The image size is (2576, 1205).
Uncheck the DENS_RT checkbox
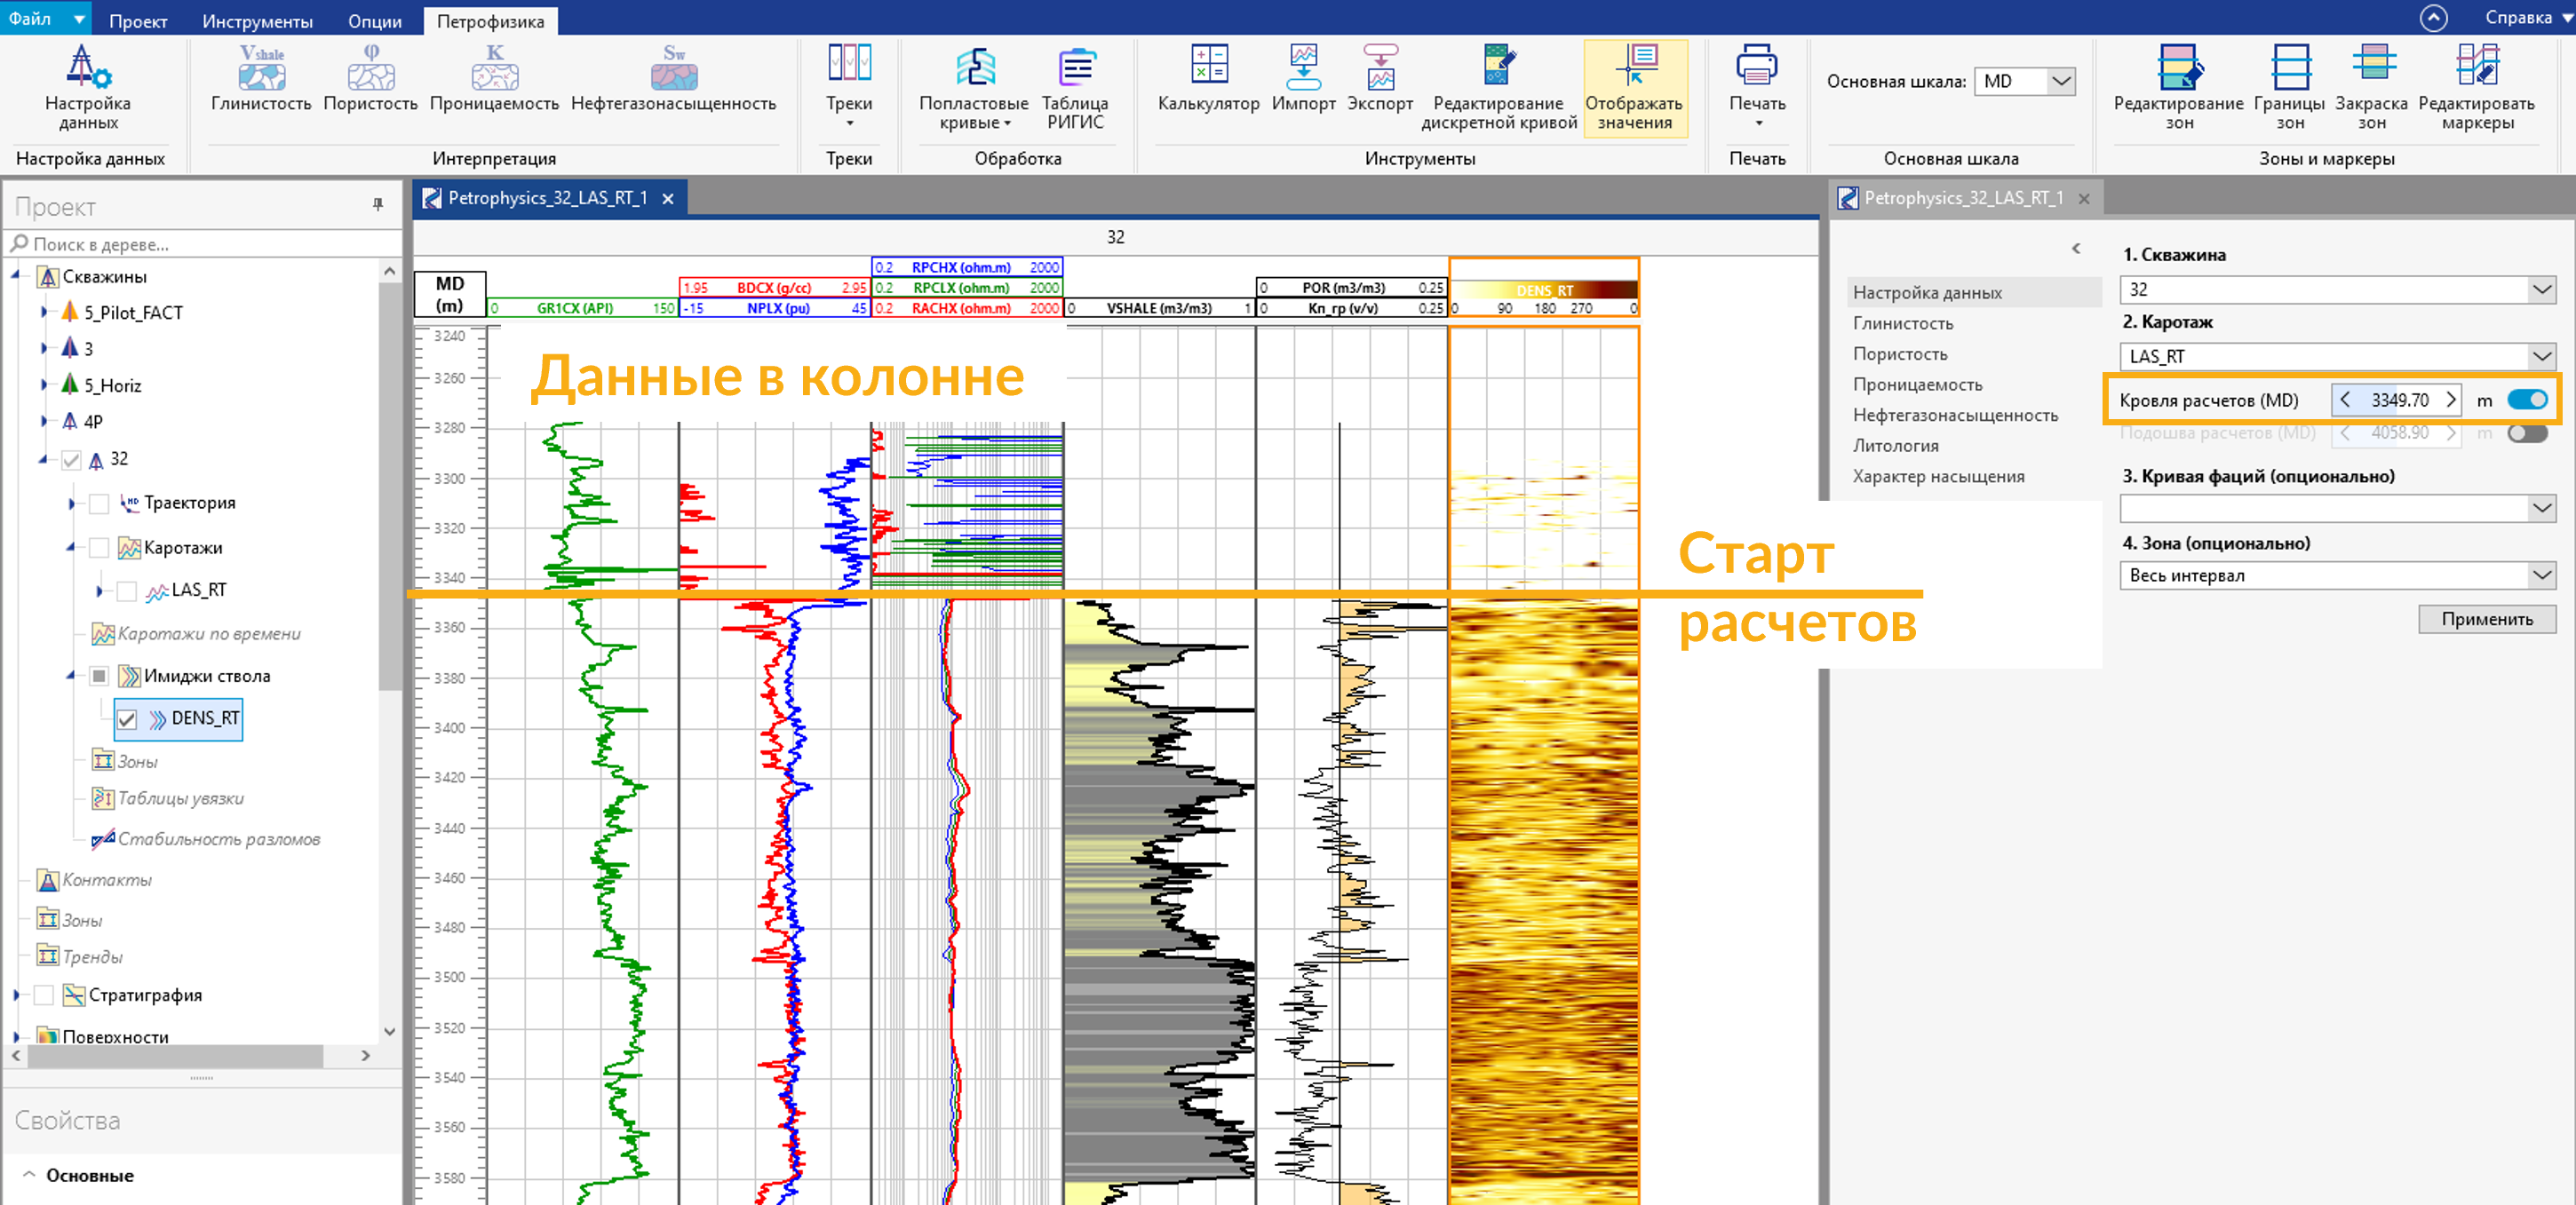(x=127, y=719)
